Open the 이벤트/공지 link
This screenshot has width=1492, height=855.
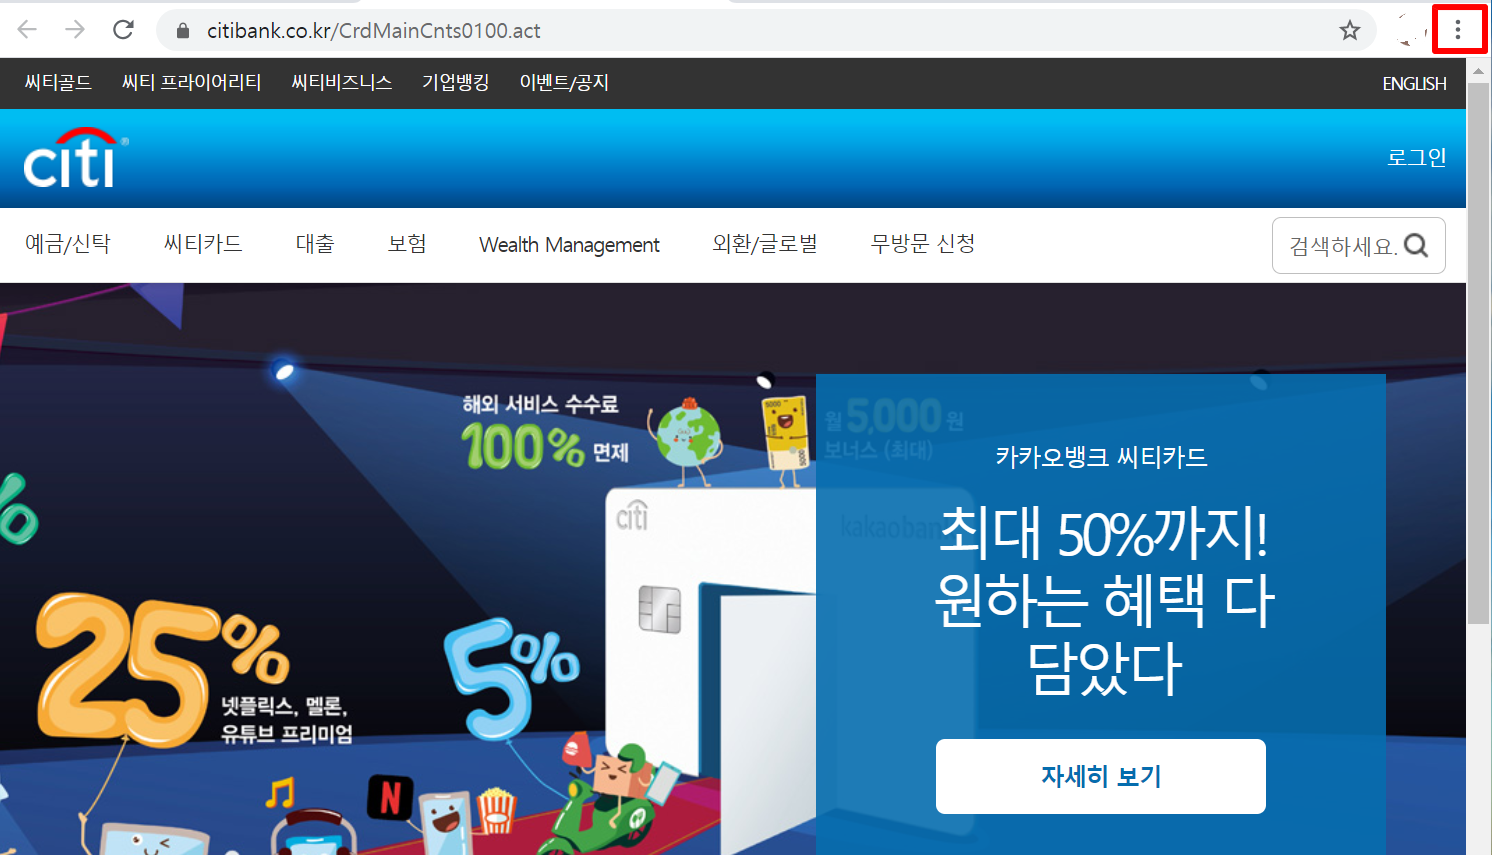point(564,83)
